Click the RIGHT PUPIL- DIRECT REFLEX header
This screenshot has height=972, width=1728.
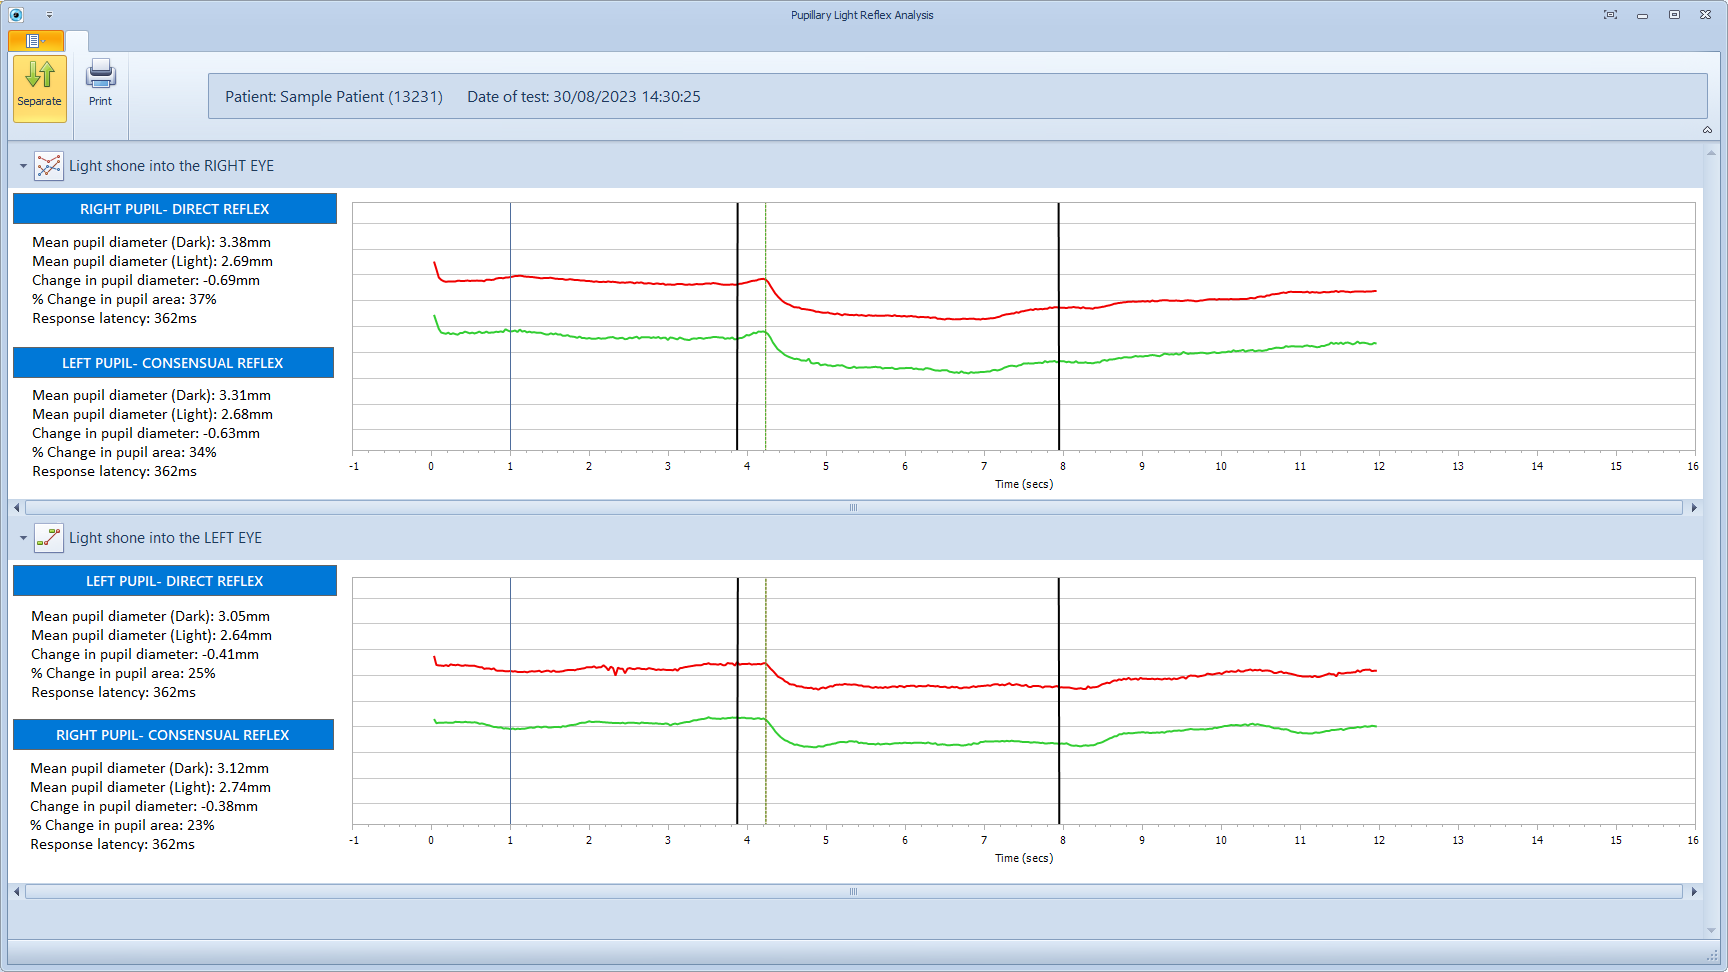coord(175,209)
